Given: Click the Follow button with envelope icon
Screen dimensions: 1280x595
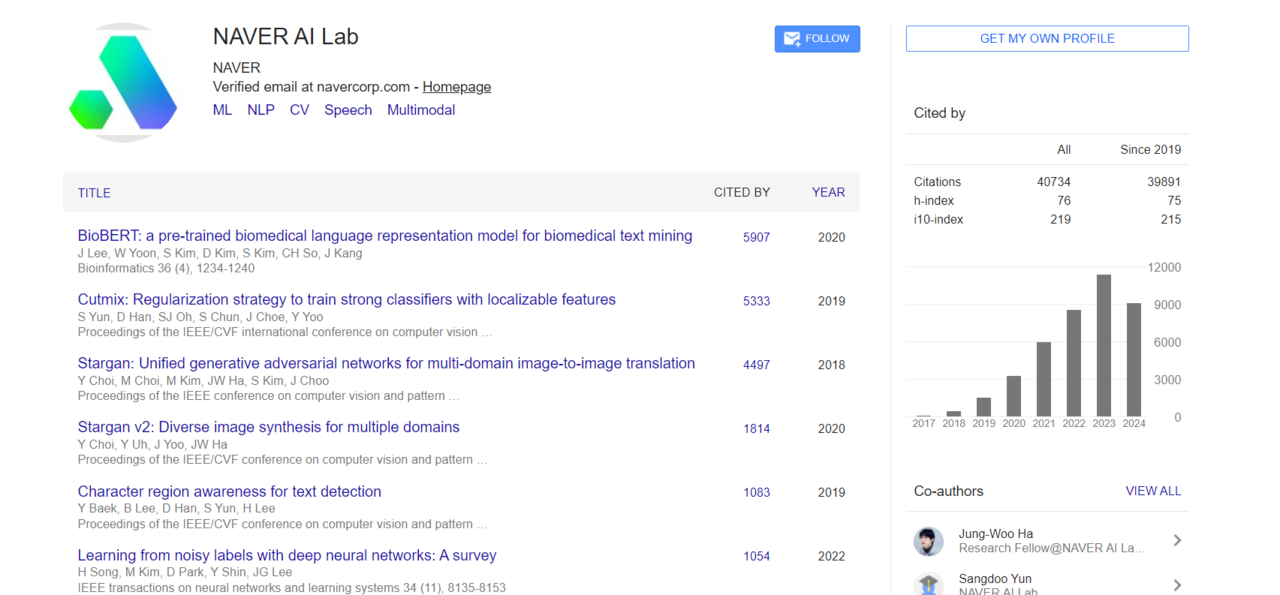Looking at the screenshot, I should pyautogui.click(x=816, y=39).
